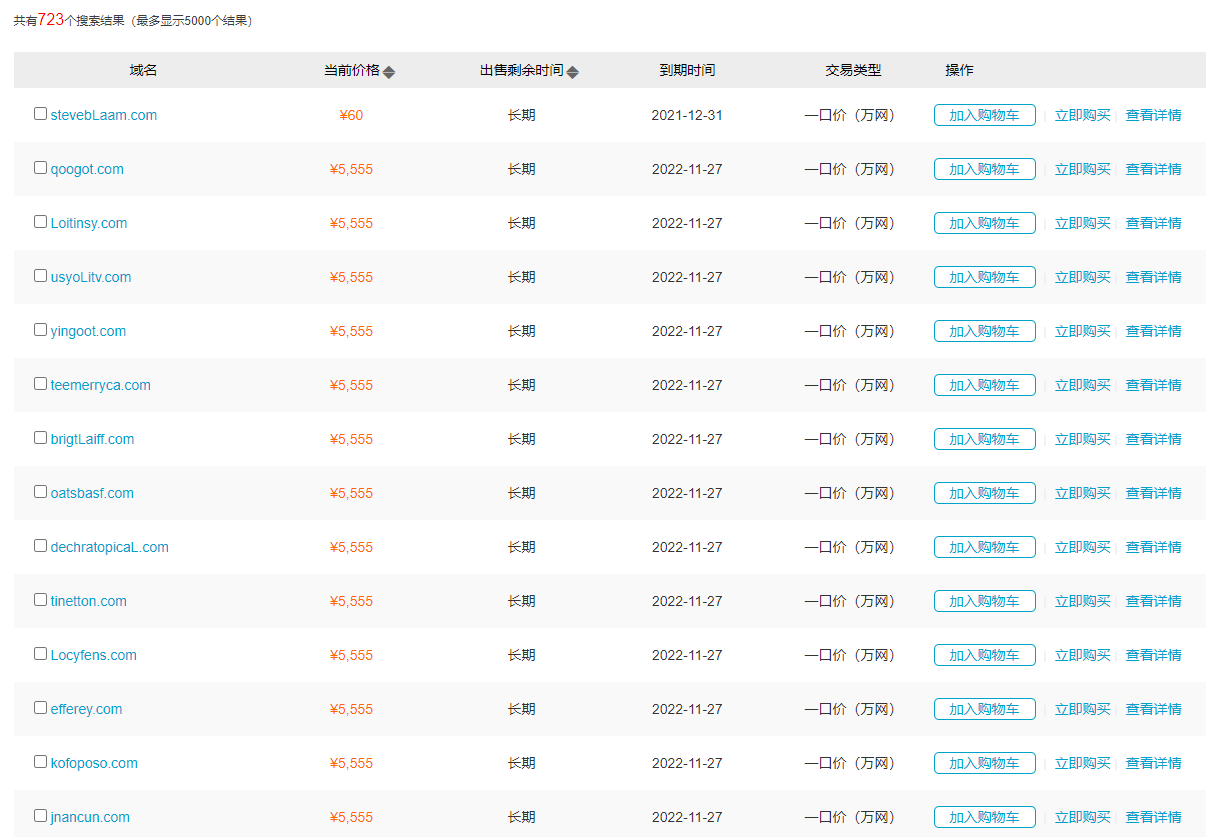Select the jnancun.com checkbox
The width and height of the screenshot is (1206, 837).
pos(41,816)
